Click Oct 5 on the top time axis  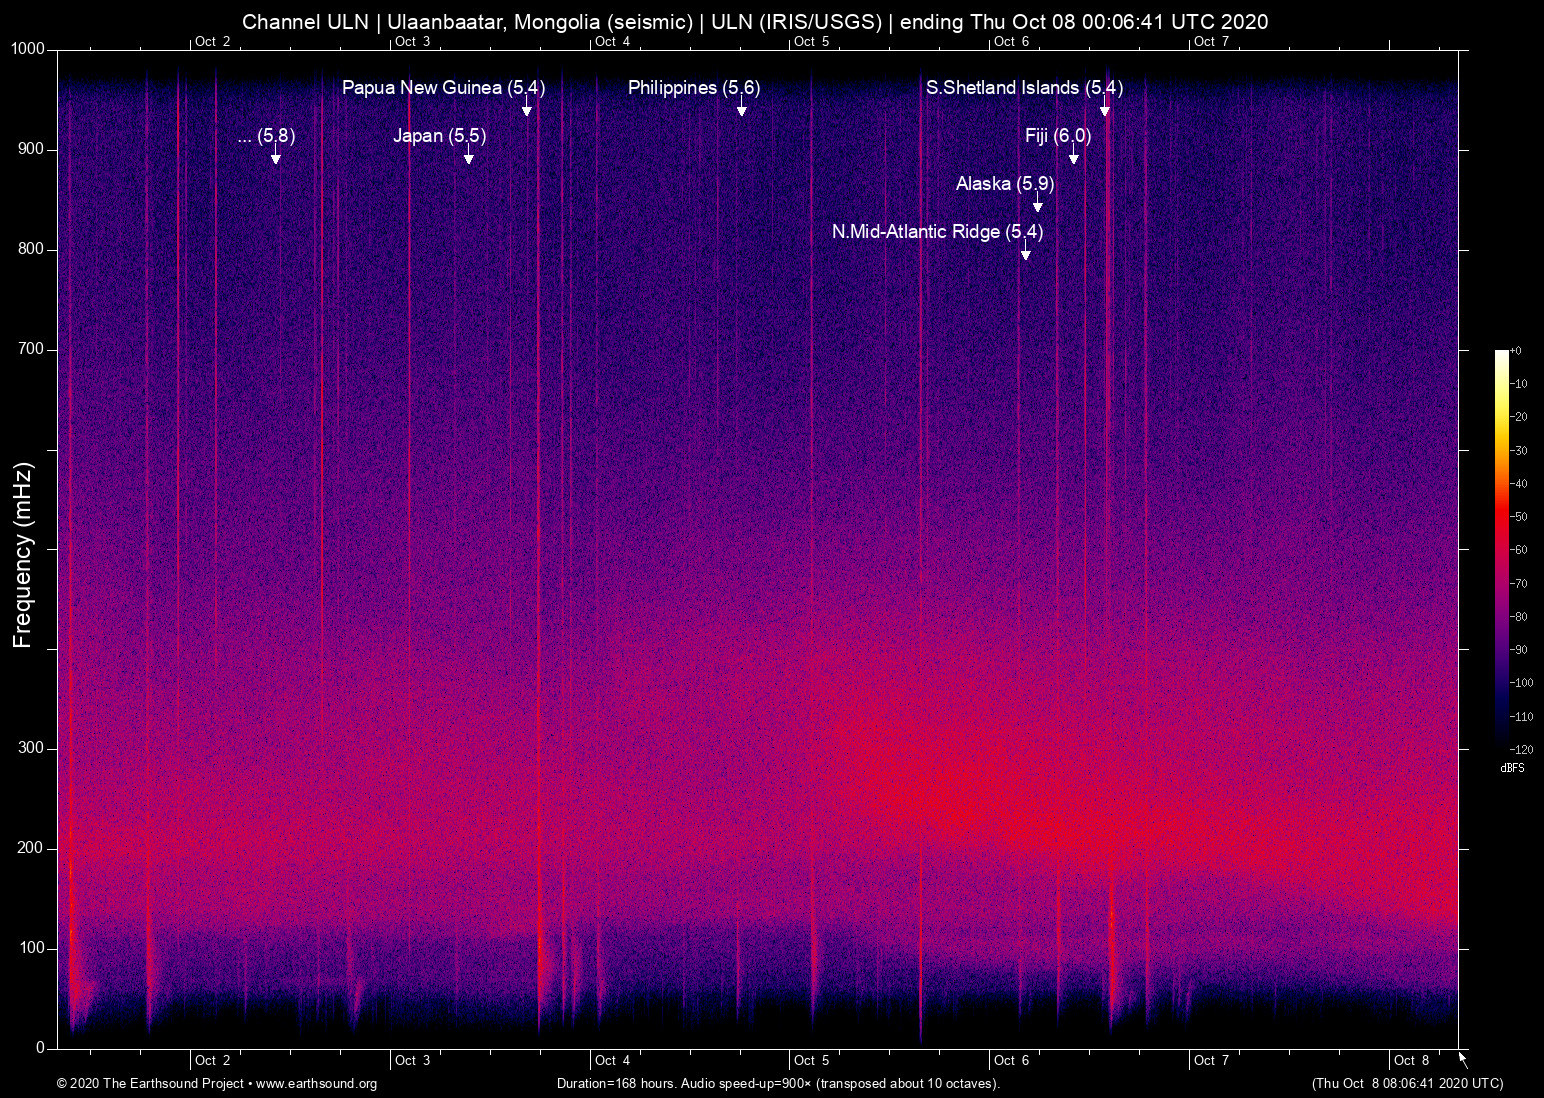pos(812,41)
